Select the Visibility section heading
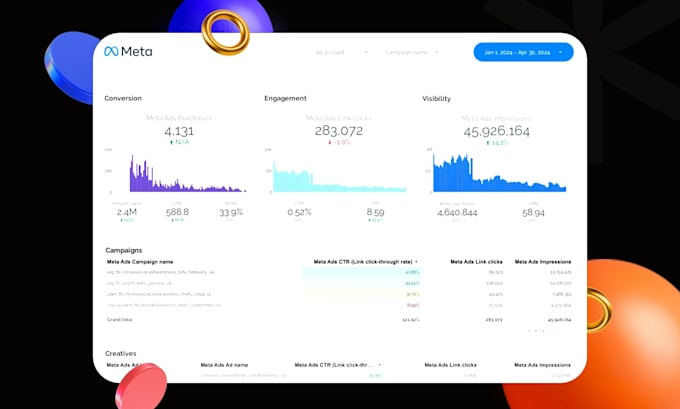680x409 pixels. pyautogui.click(x=436, y=99)
